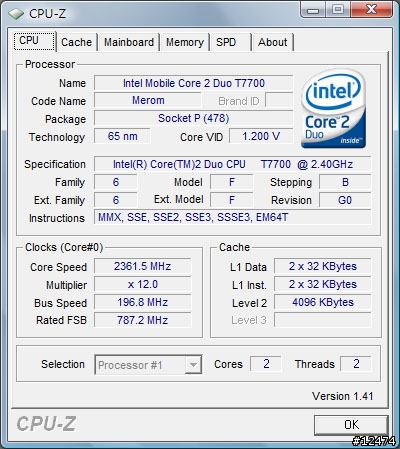Click the Multiplier value 'x 12.0'
Screen dimensions: 400x449
(x=143, y=284)
